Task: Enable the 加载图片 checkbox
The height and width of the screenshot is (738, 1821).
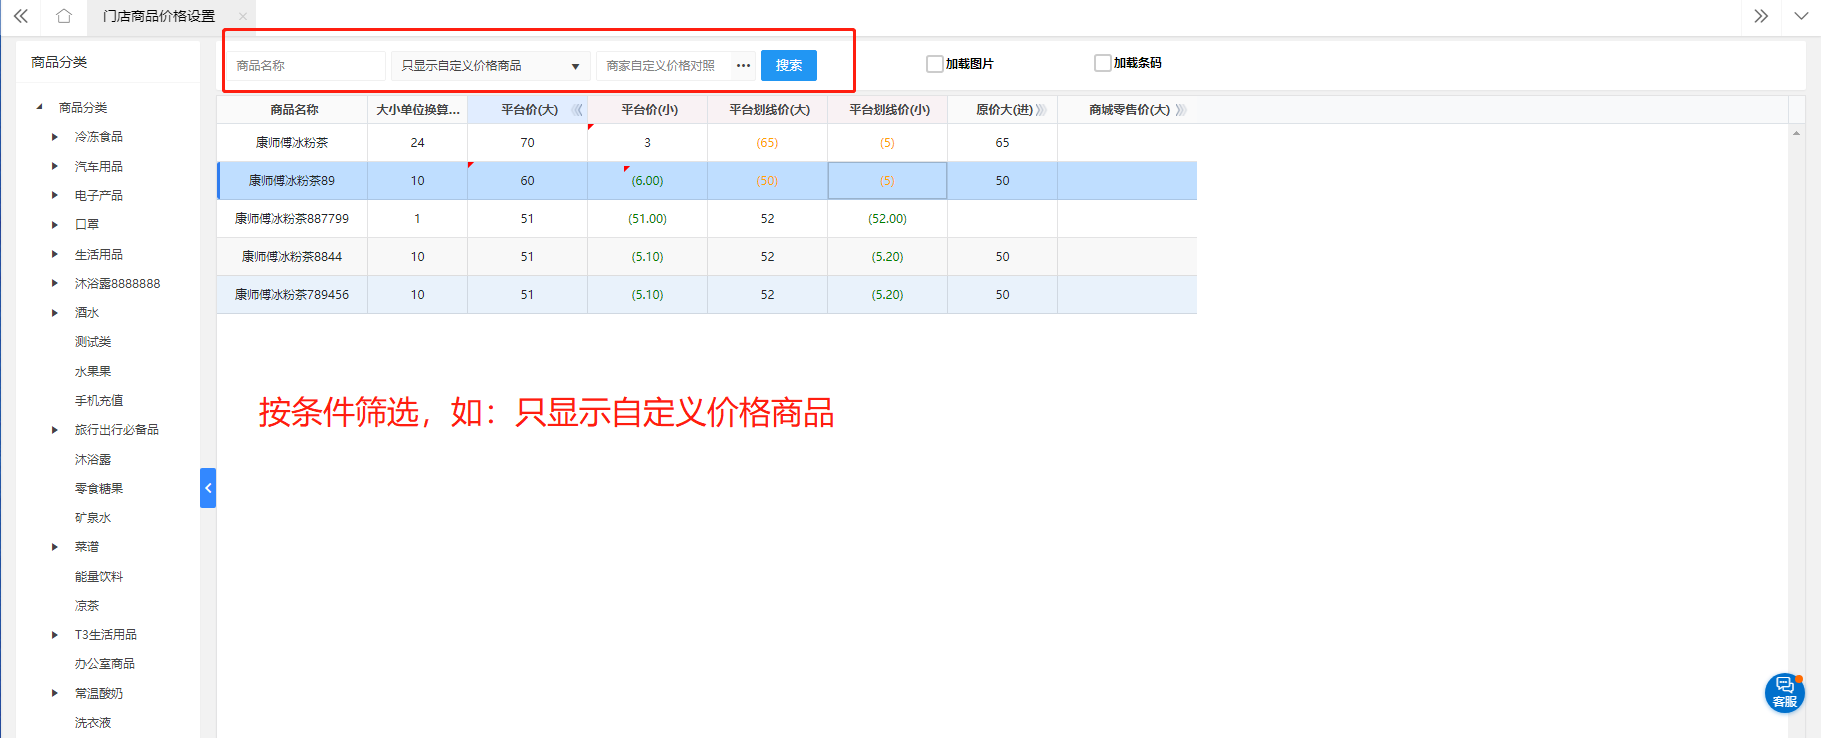Action: coord(935,64)
